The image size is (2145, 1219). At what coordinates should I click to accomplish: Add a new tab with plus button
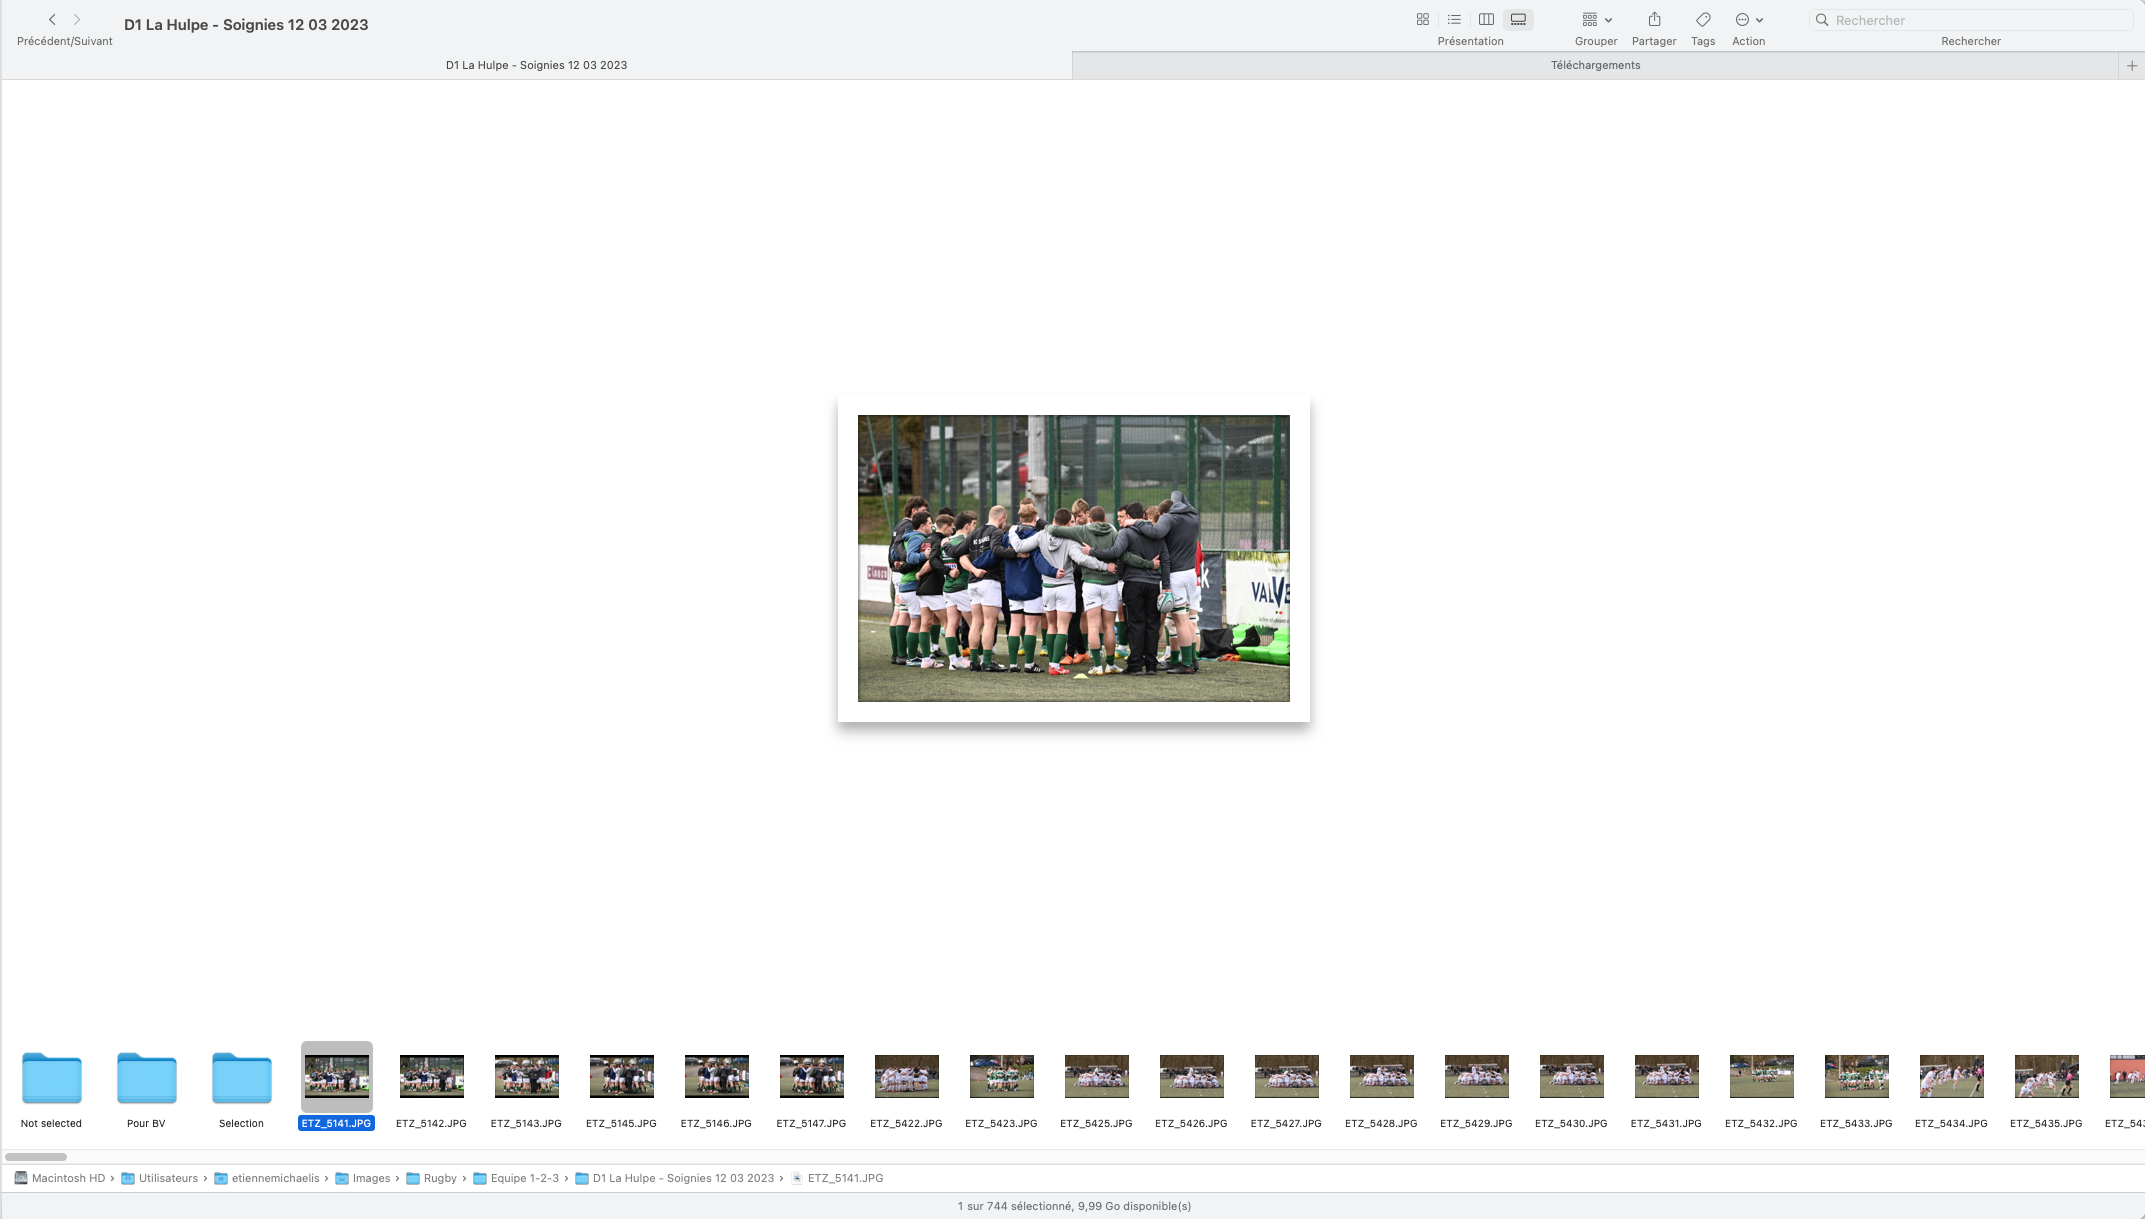[2131, 66]
